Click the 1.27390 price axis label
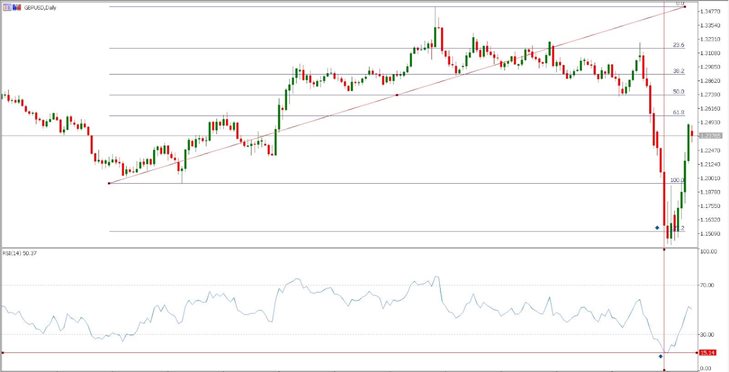This screenshot has height=372, width=729. [x=711, y=95]
